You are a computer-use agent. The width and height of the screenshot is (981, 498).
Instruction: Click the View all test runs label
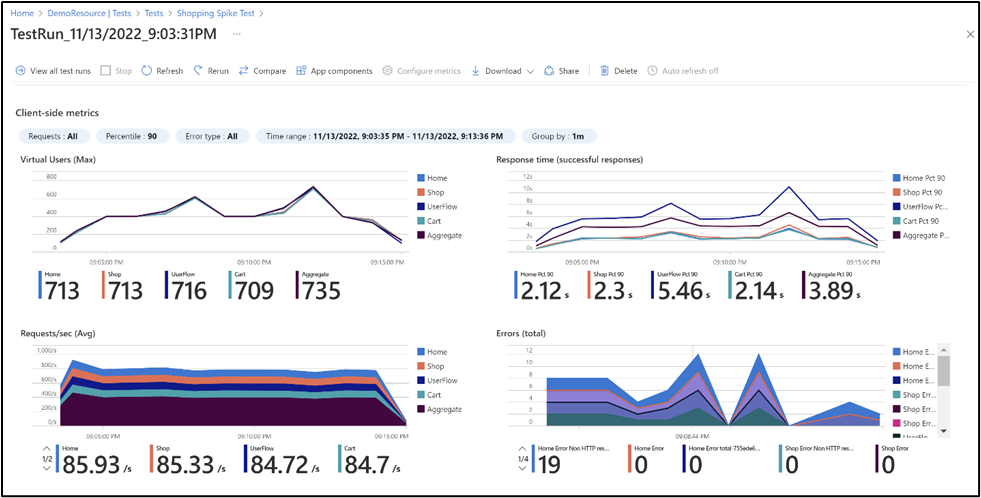click(x=61, y=71)
